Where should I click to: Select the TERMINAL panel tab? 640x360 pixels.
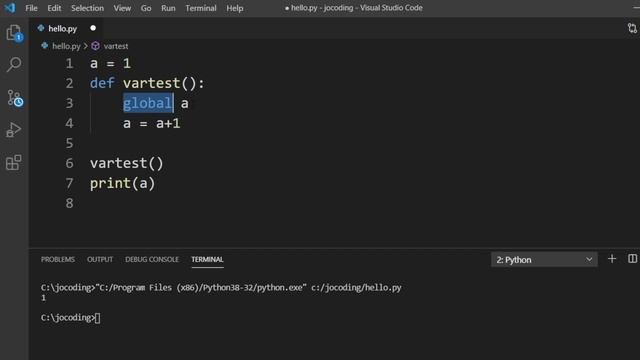(x=207, y=259)
